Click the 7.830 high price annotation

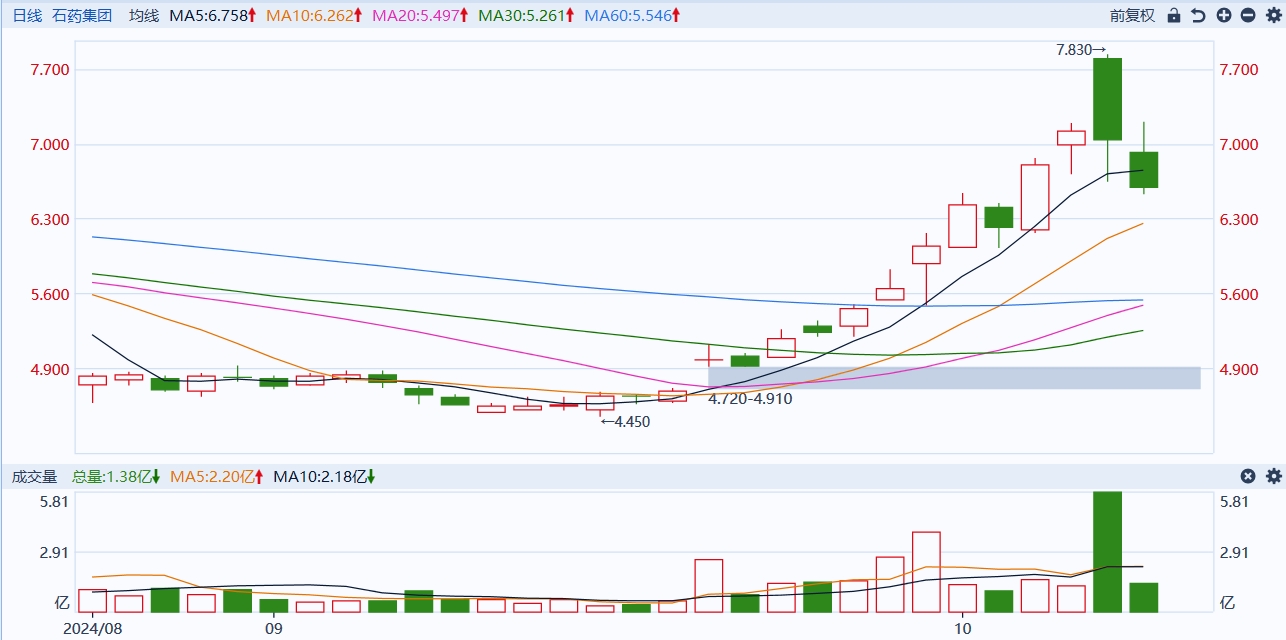1081,49
